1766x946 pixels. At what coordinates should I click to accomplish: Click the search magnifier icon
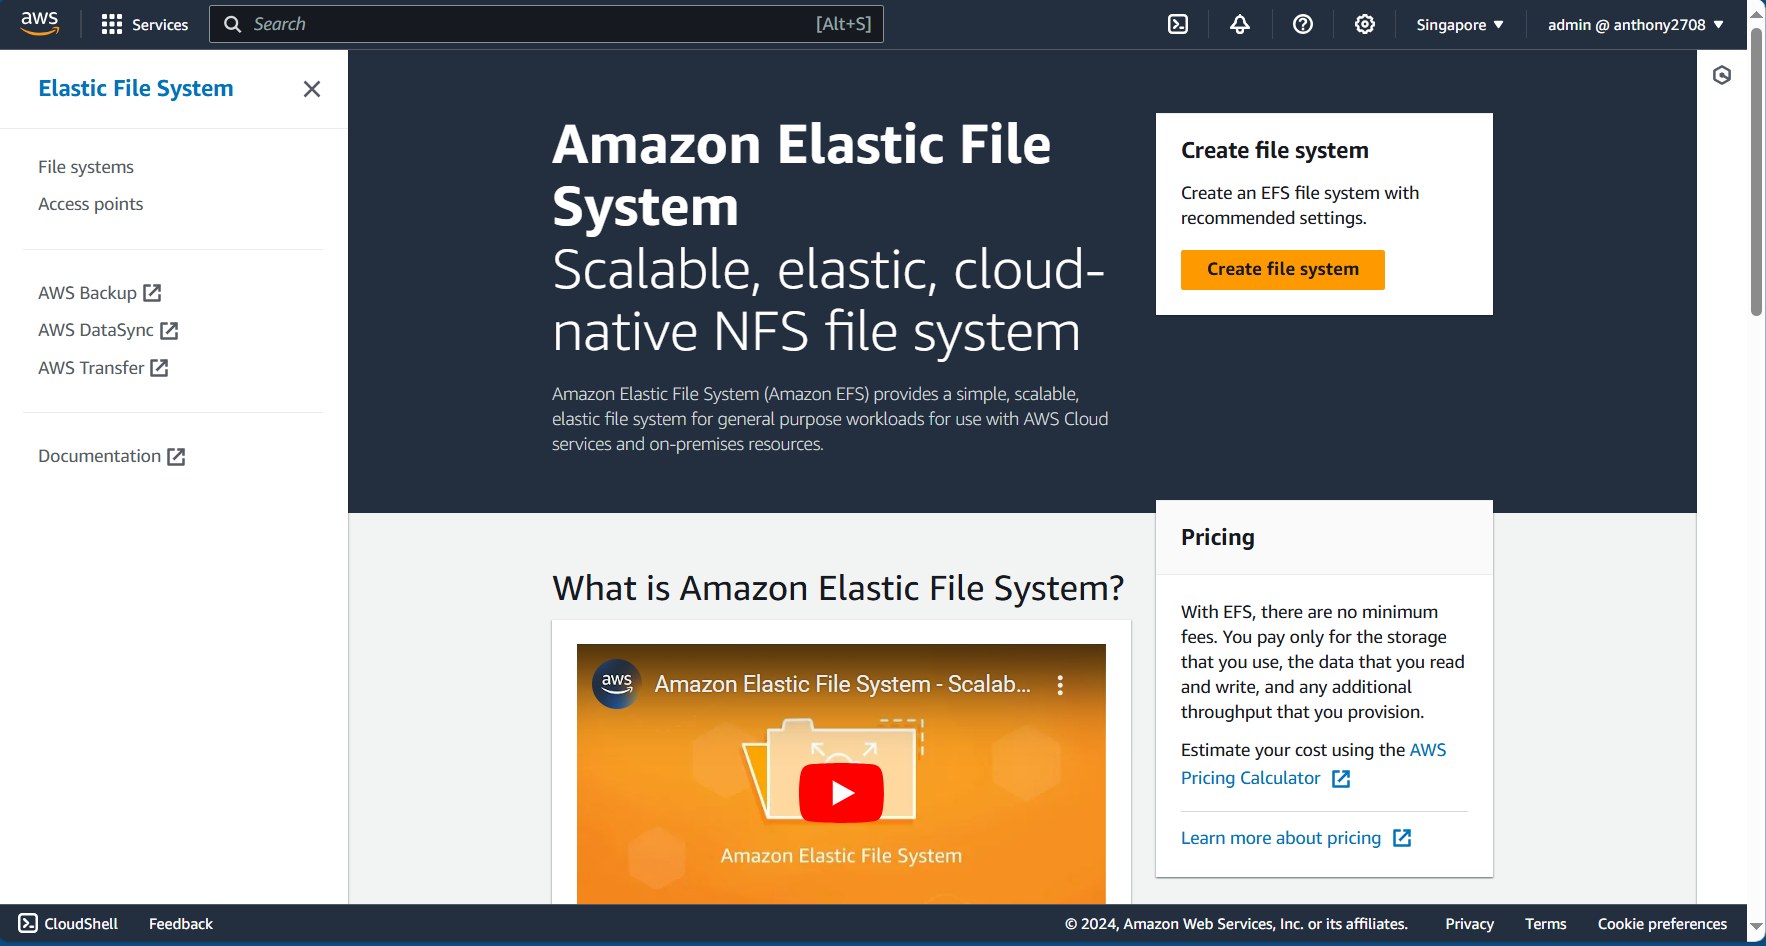232,24
